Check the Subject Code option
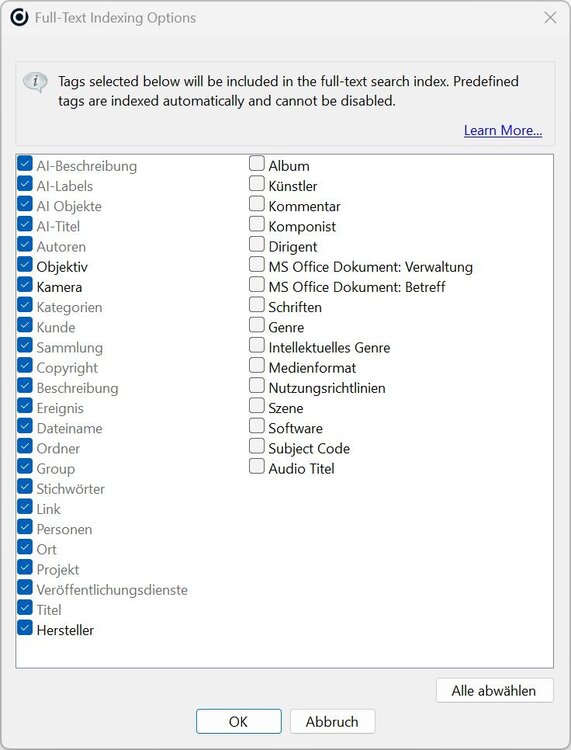 click(257, 446)
